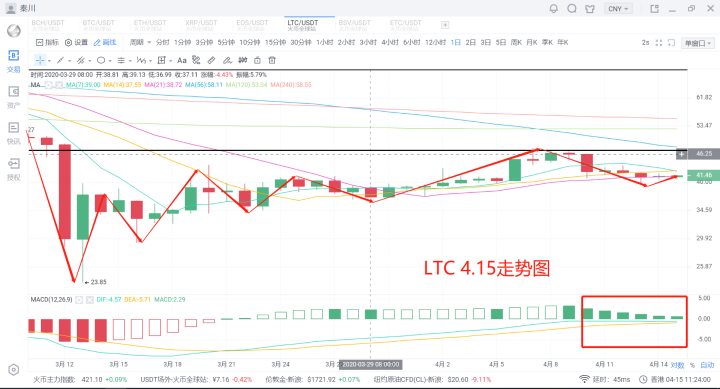Switch to BTC/USDT tab
This screenshot has width=720, height=389.
(x=99, y=25)
